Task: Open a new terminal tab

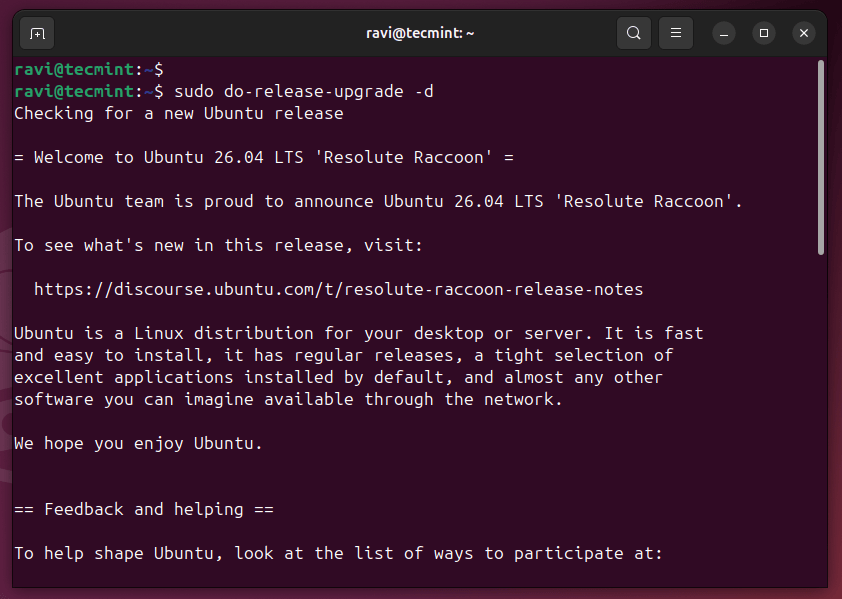Action: (37, 33)
